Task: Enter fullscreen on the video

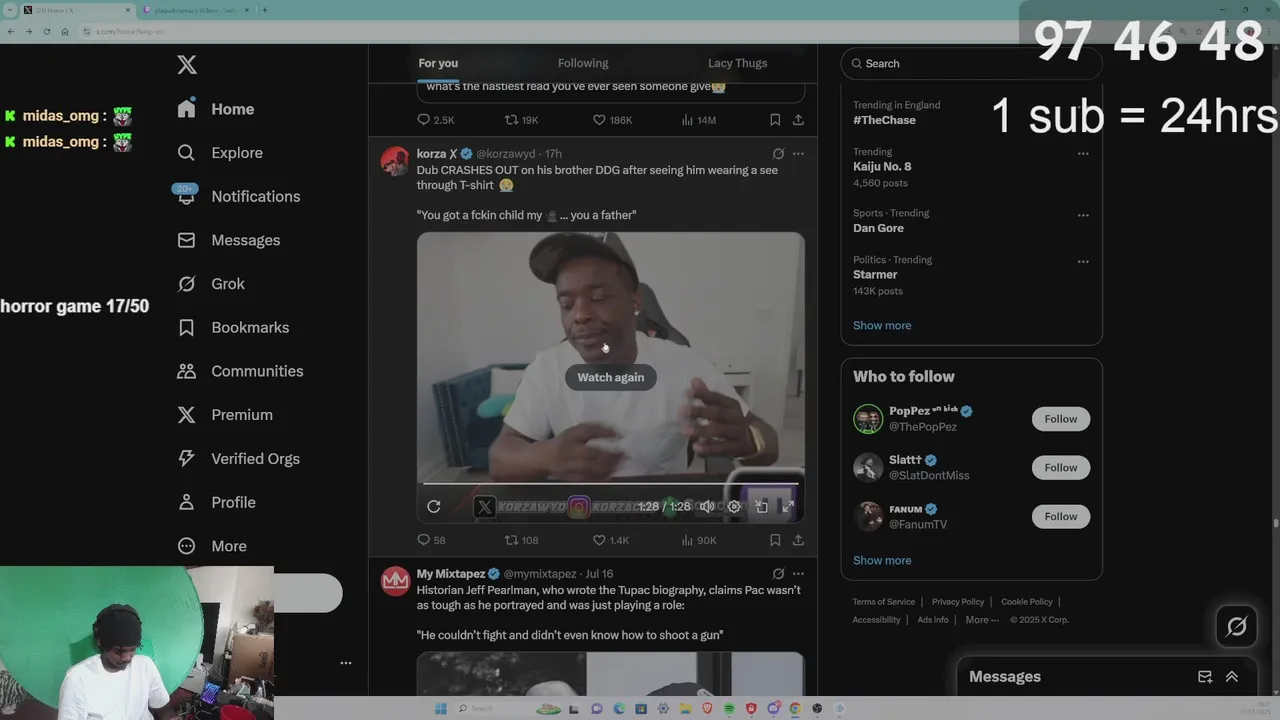Action: (788, 507)
